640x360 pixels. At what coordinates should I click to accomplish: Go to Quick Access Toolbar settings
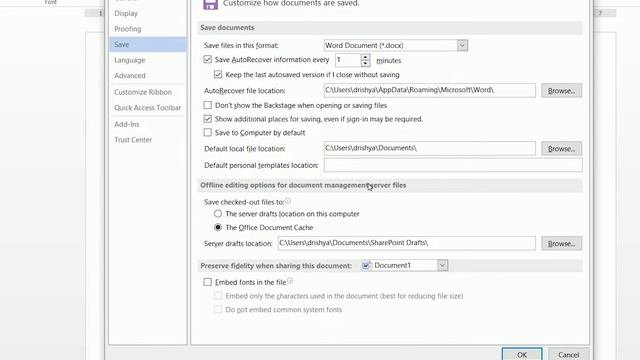coord(147,108)
